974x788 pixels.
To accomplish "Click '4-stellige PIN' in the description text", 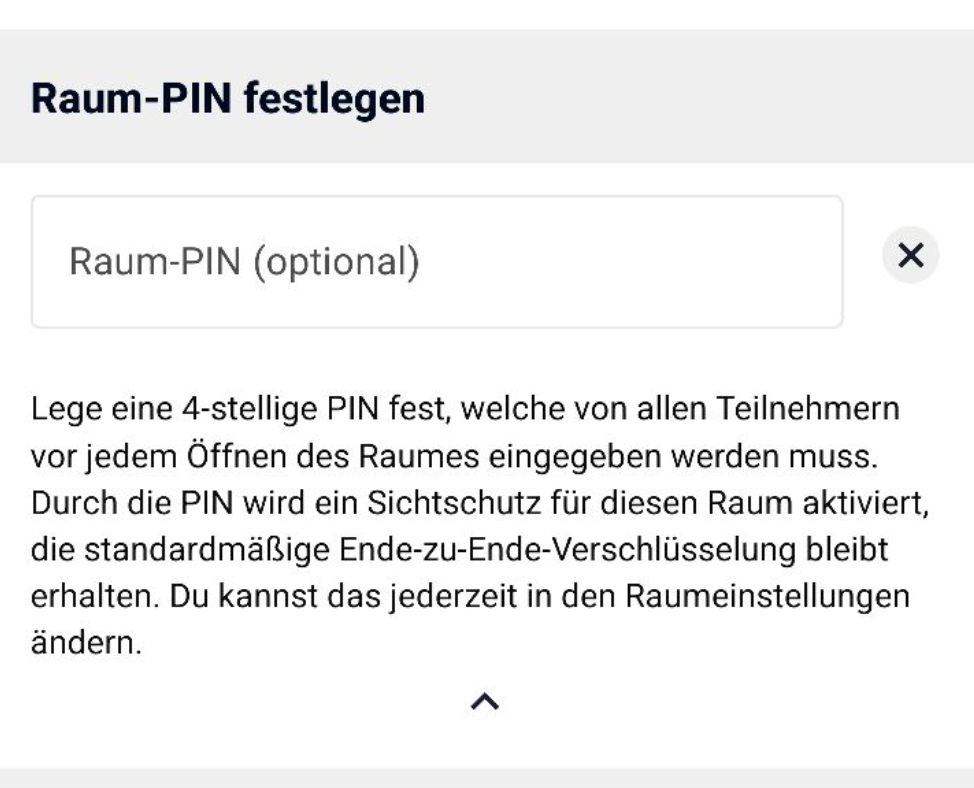I will tap(216, 408).
